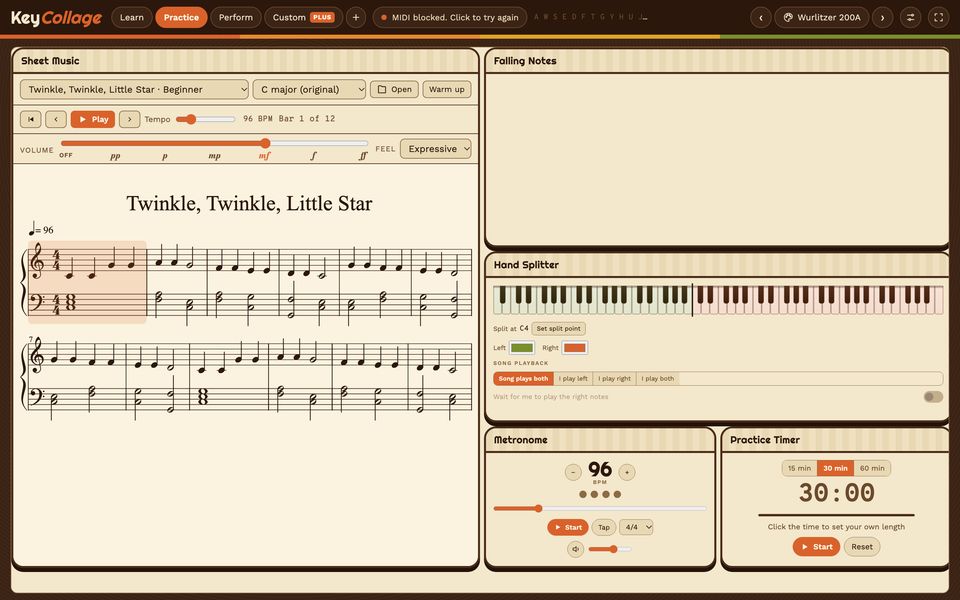
Task: Start the metronome
Action: click(568, 527)
